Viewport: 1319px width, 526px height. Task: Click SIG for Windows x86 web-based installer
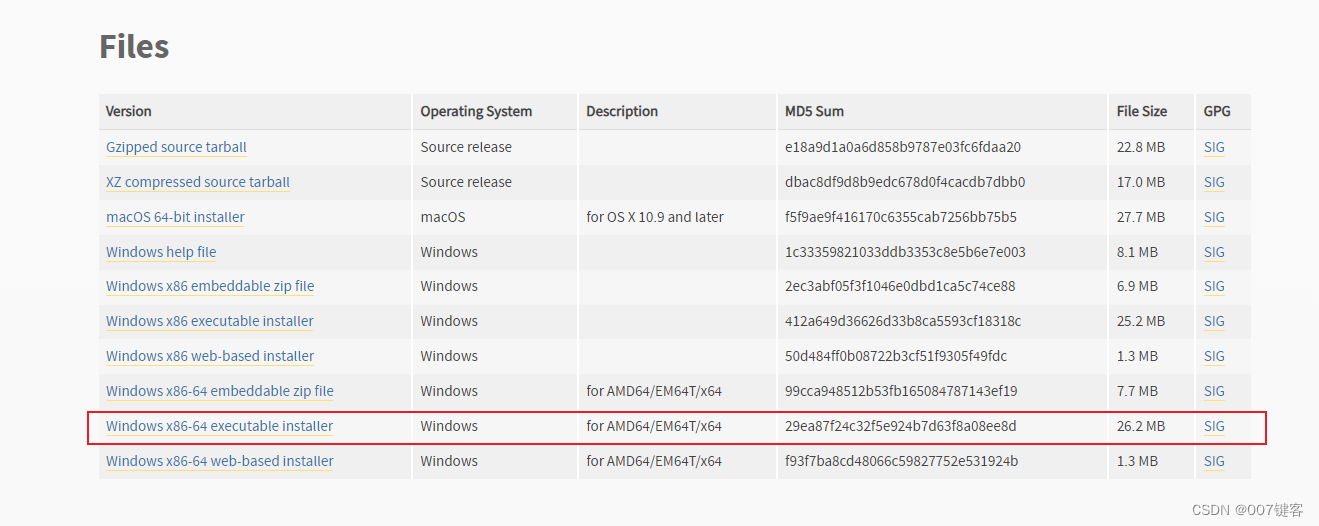pos(1214,356)
